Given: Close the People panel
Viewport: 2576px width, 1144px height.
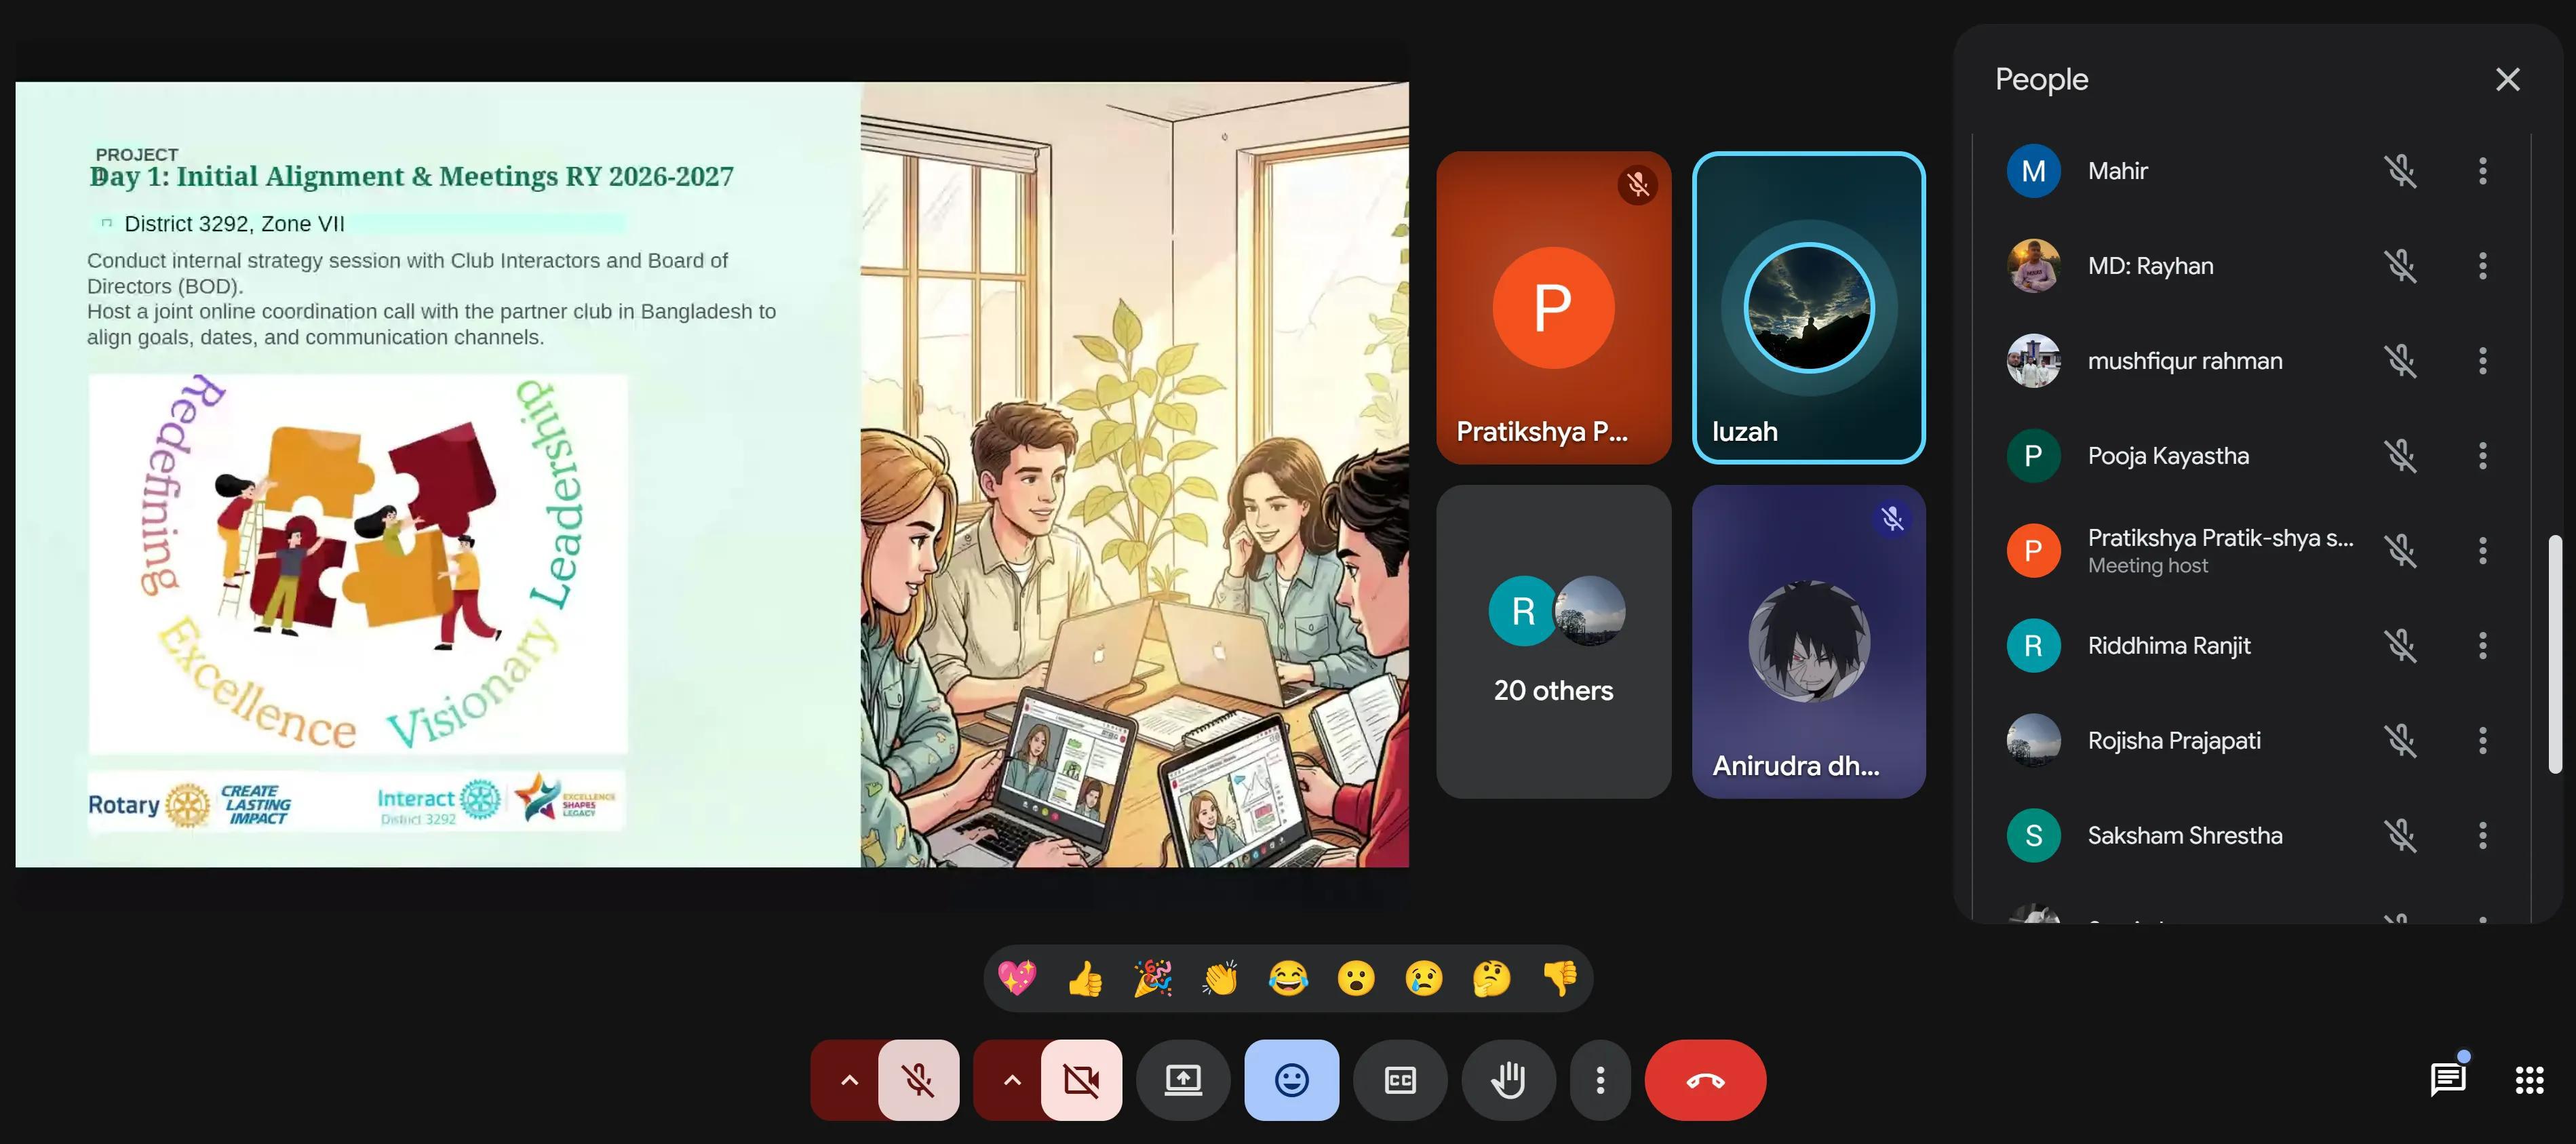Looking at the screenshot, I should point(2507,79).
